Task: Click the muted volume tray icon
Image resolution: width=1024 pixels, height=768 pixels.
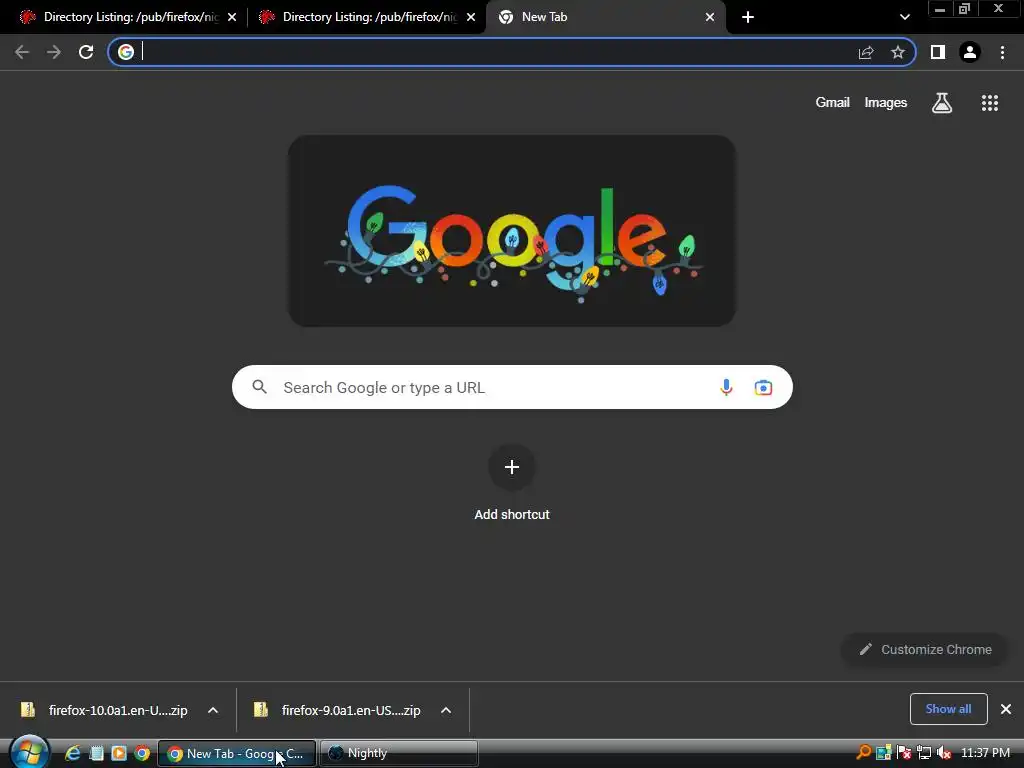Action: [944, 753]
